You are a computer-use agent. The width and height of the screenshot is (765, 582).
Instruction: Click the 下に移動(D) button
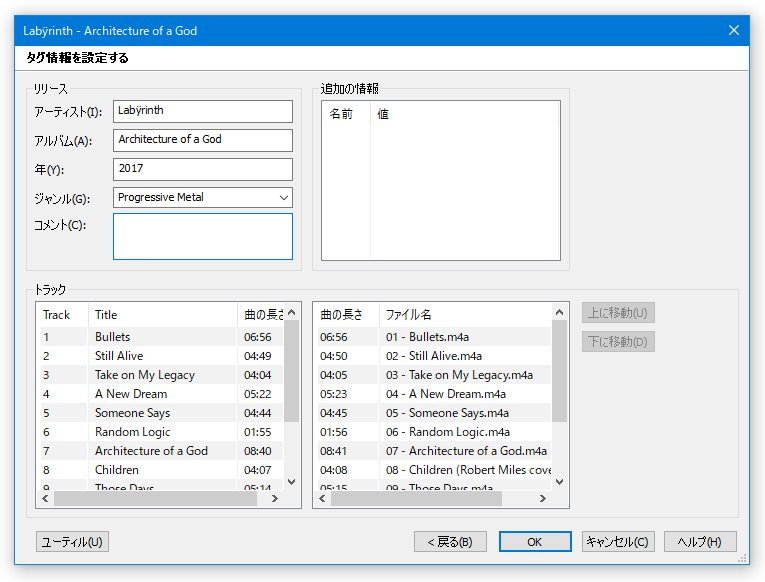click(x=618, y=341)
